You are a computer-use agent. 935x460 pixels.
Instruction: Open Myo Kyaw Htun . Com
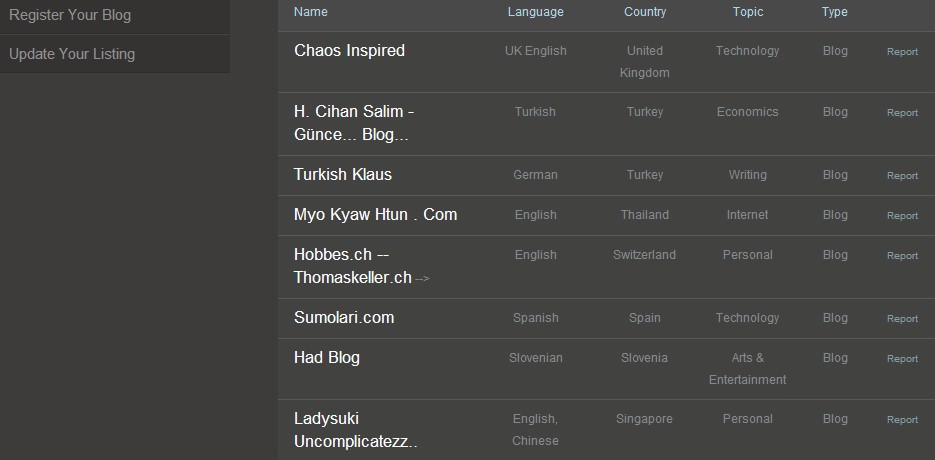pyautogui.click(x=375, y=214)
